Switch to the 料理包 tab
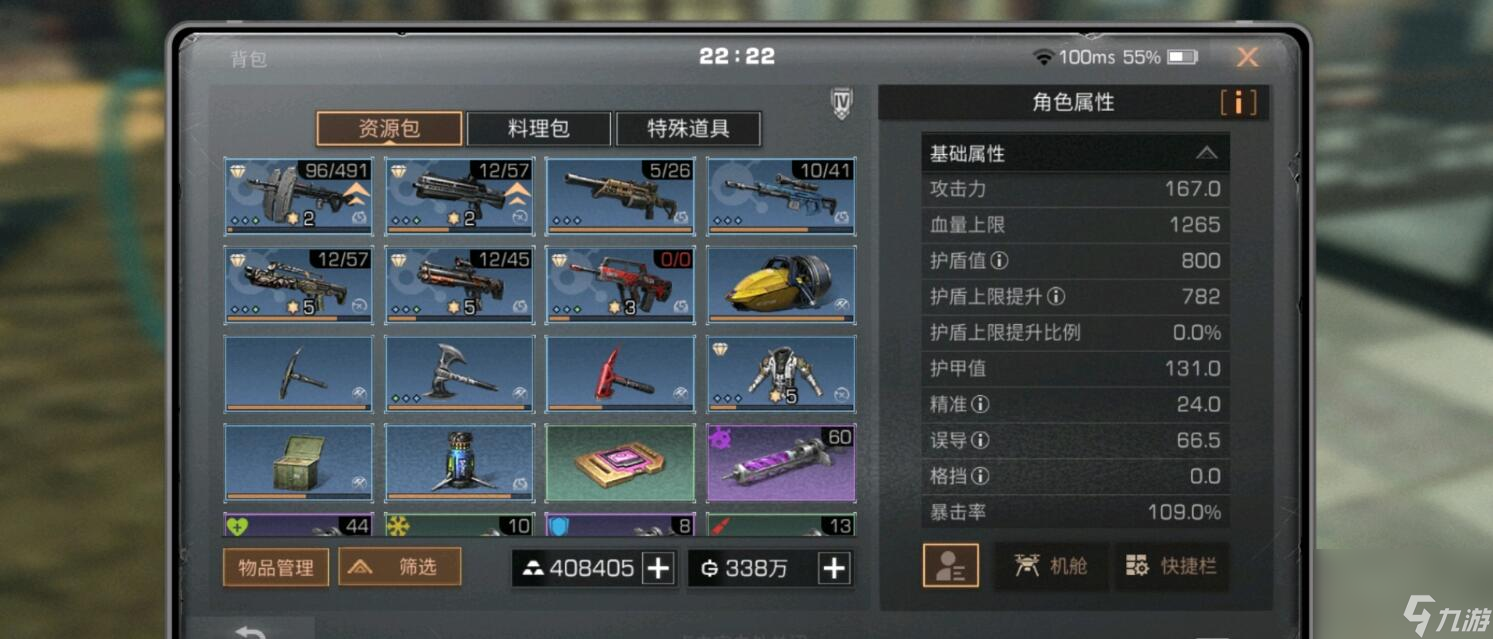This screenshot has height=639, width=1493. click(x=539, y=129)
